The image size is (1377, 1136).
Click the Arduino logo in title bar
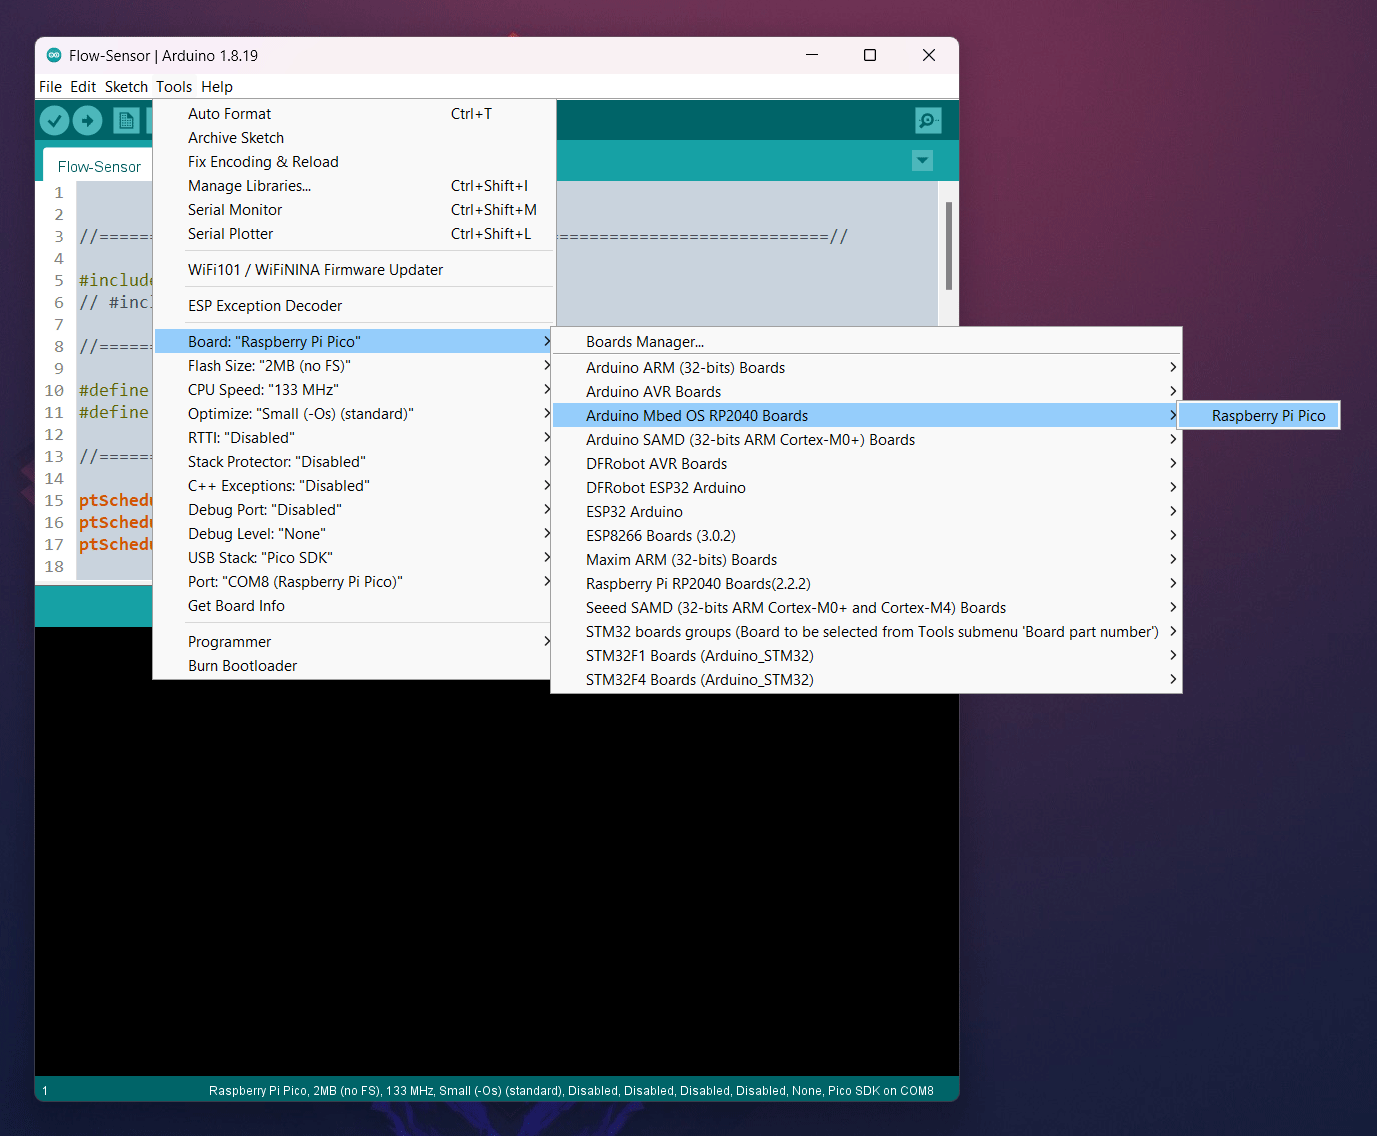click(54, 55)
